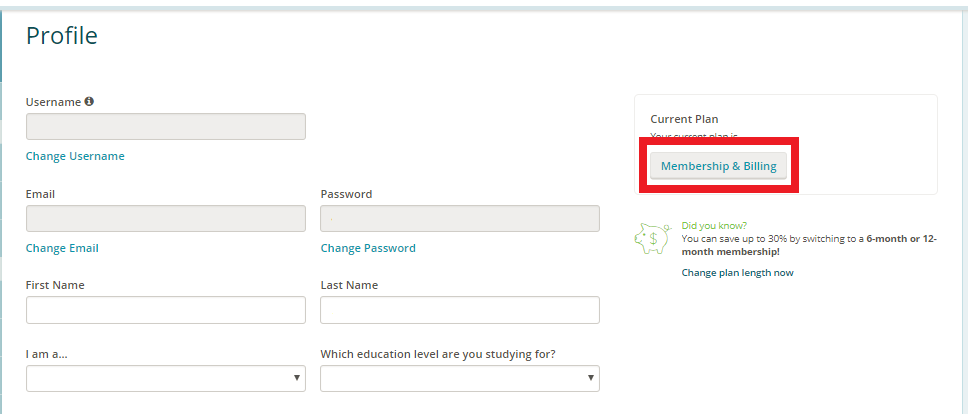Click the disabled Email field
Viewport: 968px width, 414px height.
(x=166, y=219)
